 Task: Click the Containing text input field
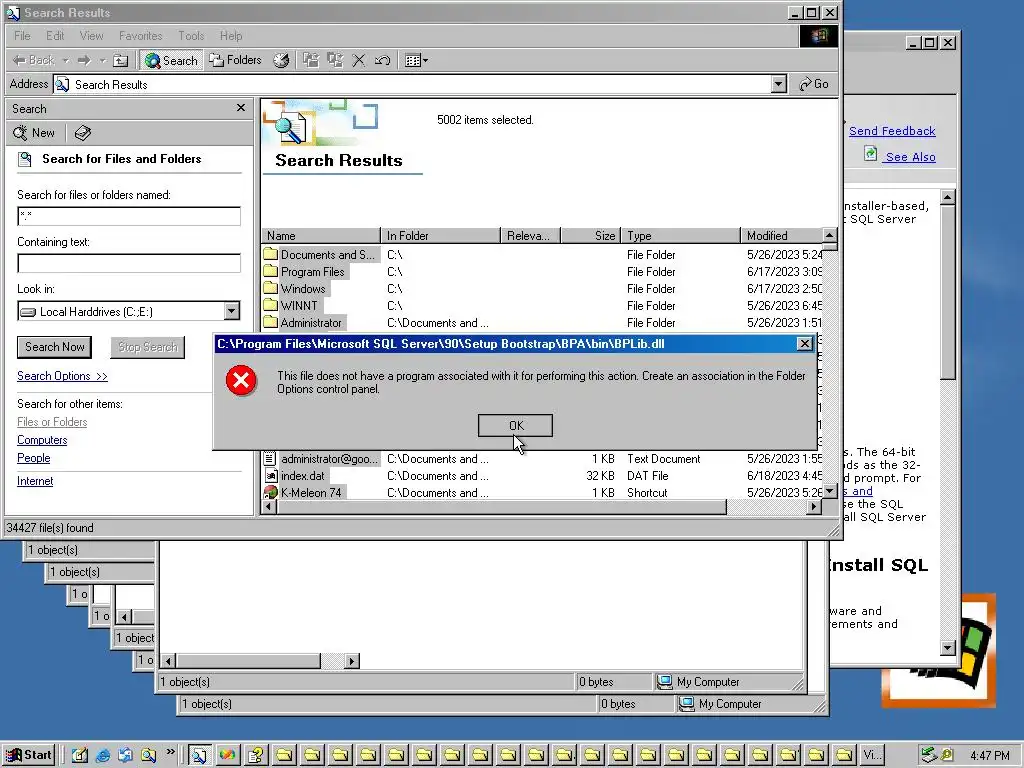point(129,263)
